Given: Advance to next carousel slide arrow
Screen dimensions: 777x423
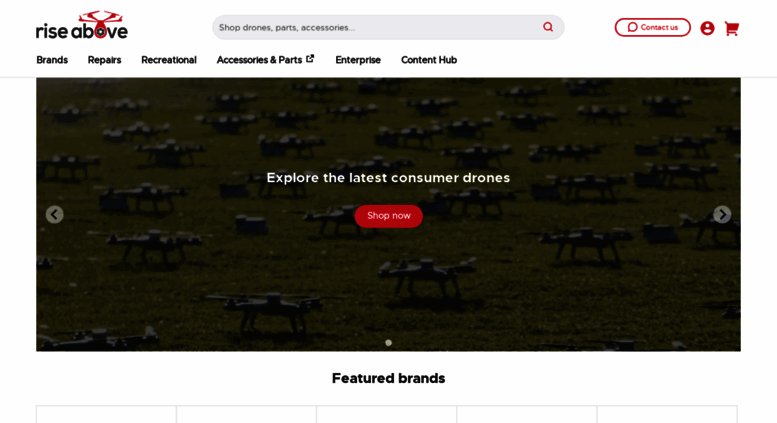Looking at the screenshot, I should point(722,214).
